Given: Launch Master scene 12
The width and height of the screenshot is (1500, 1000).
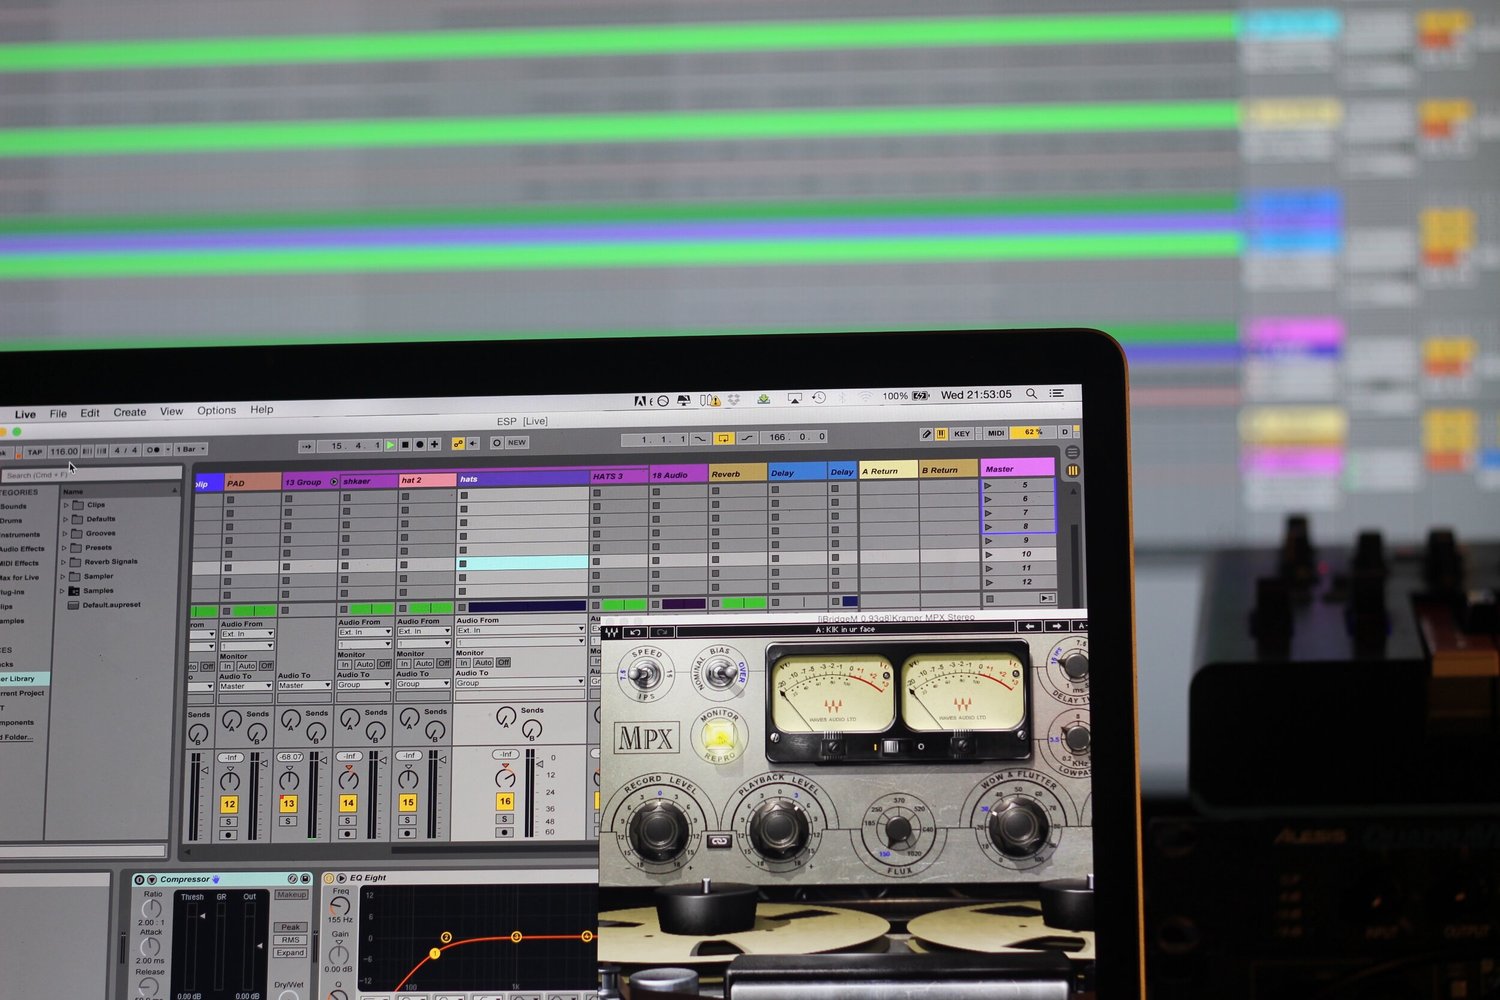Looking at the screenshot, I should 989,582.
